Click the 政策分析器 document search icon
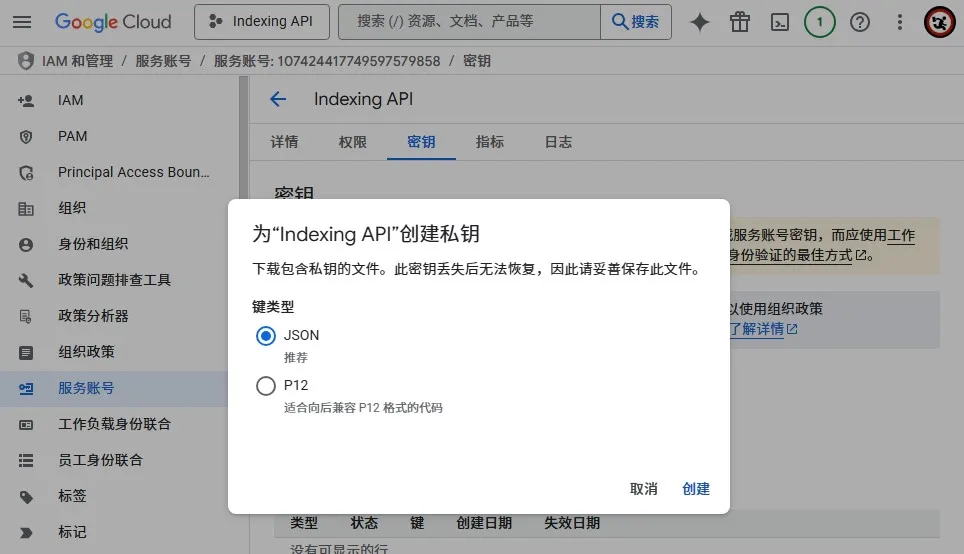 click(26, 317)
